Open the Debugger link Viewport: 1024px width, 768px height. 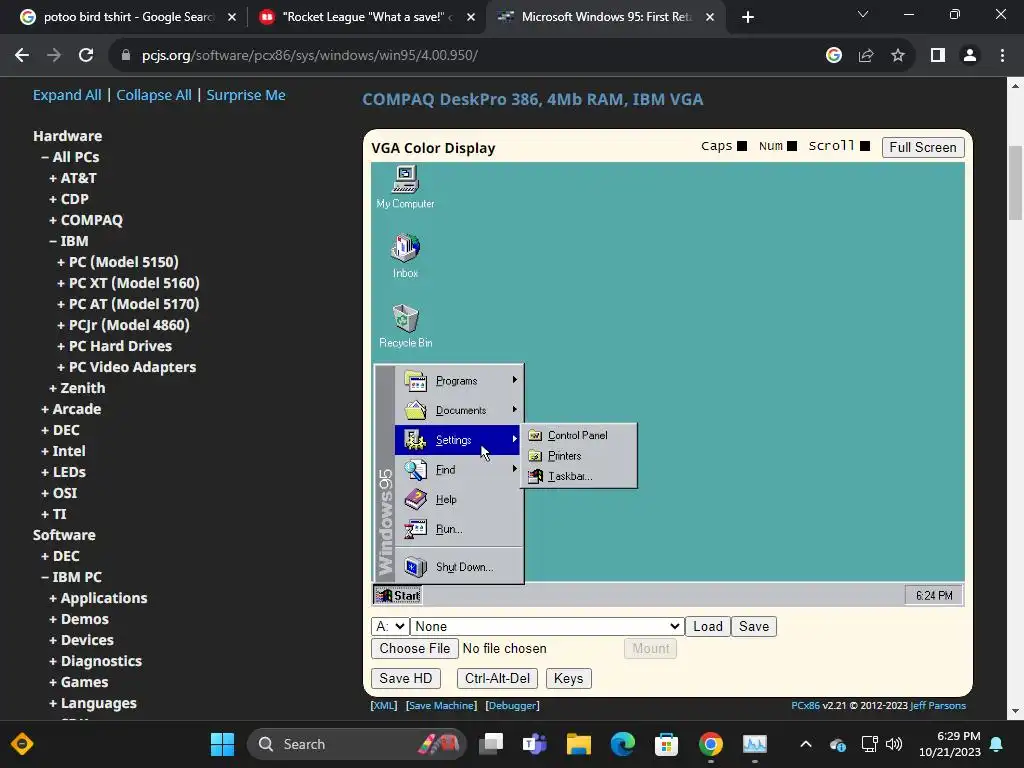click(512, 705)
